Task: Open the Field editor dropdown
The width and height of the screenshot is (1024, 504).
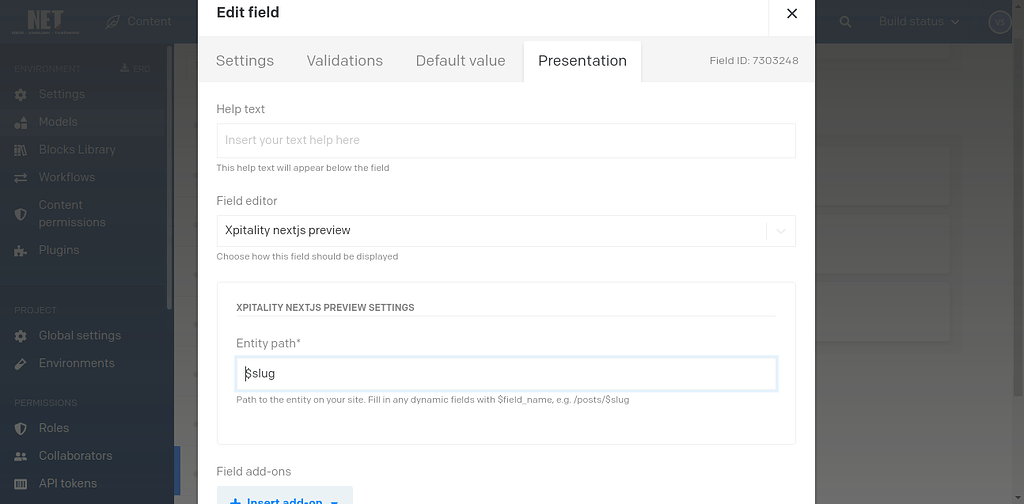Action: [x=506, y=231]
